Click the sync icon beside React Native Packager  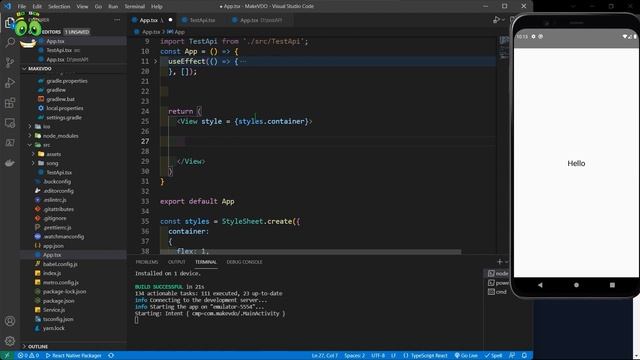111,356
